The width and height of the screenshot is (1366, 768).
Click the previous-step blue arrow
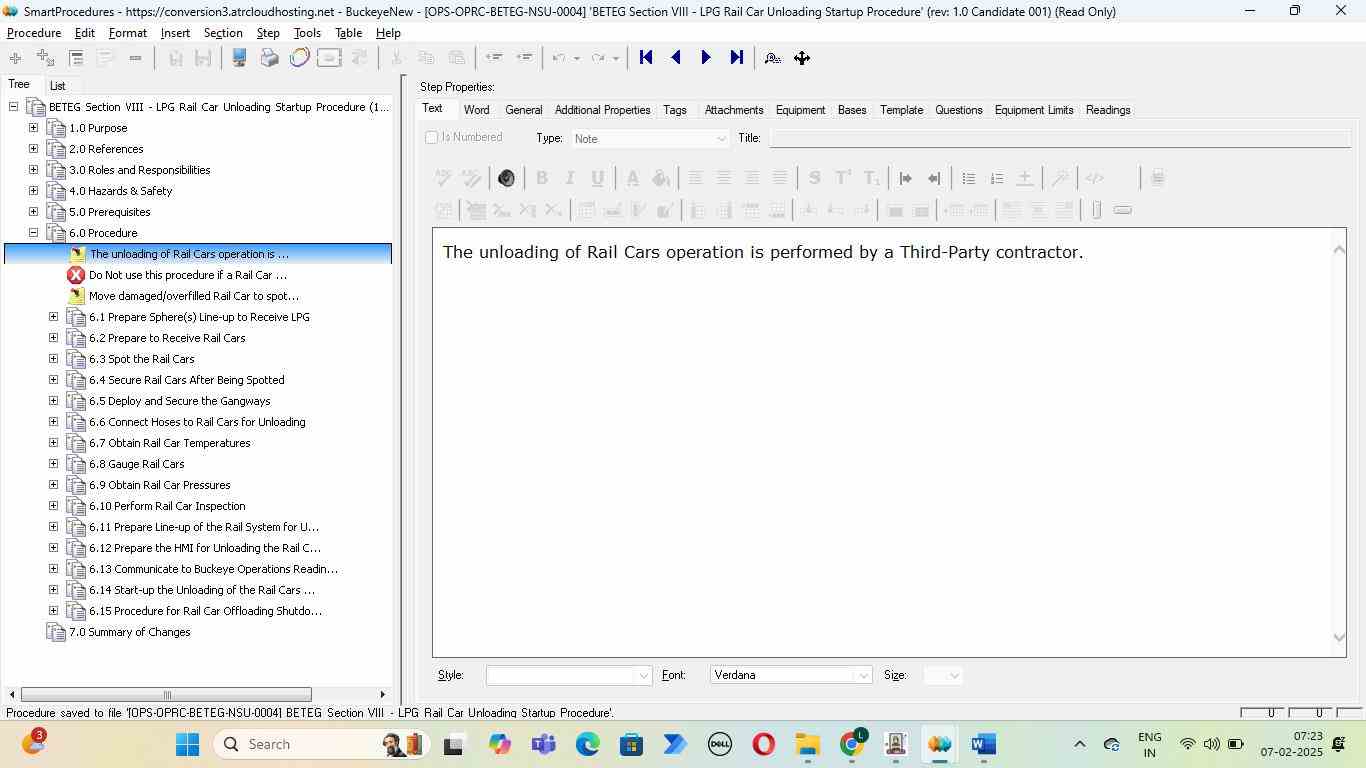point(676,58)
